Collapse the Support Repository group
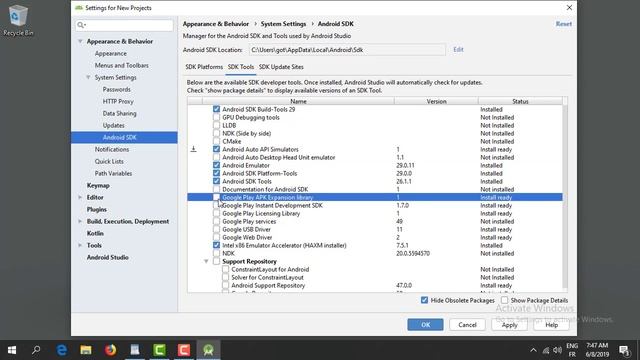The width and height of the screenshot is (640, 360). click(206, 261)
